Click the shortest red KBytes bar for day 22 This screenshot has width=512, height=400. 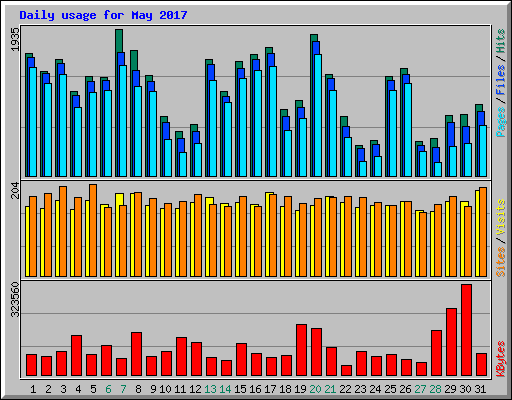pos(346,371)
